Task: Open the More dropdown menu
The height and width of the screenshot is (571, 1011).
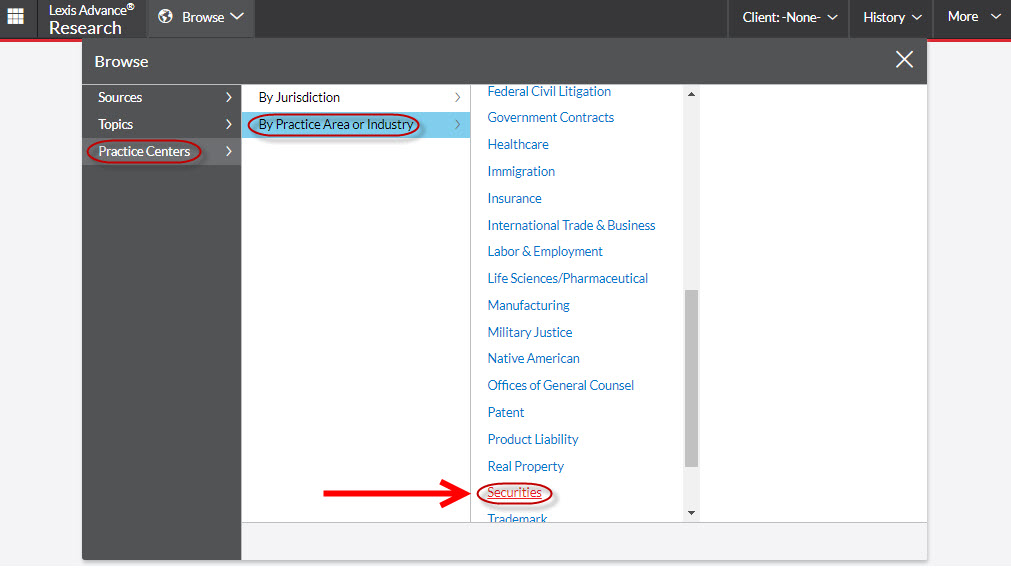Action: click(x=974, y=17)
